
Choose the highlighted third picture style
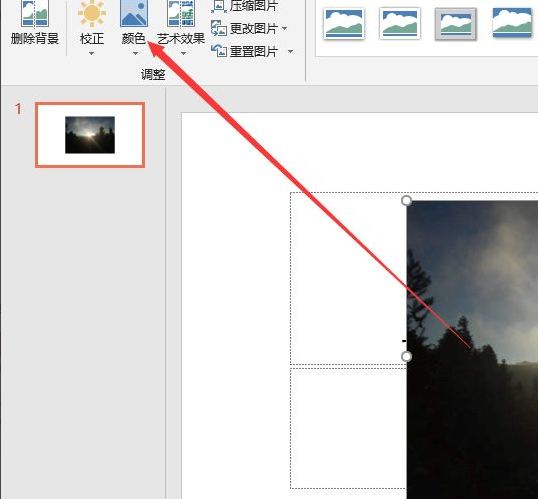[x=456, y=24]
